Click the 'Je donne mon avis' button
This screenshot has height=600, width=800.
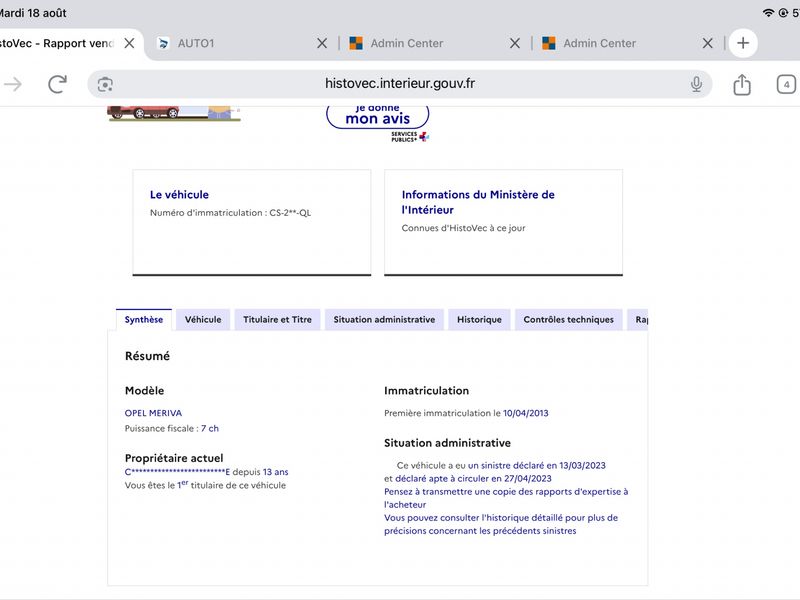click(378, 116)
